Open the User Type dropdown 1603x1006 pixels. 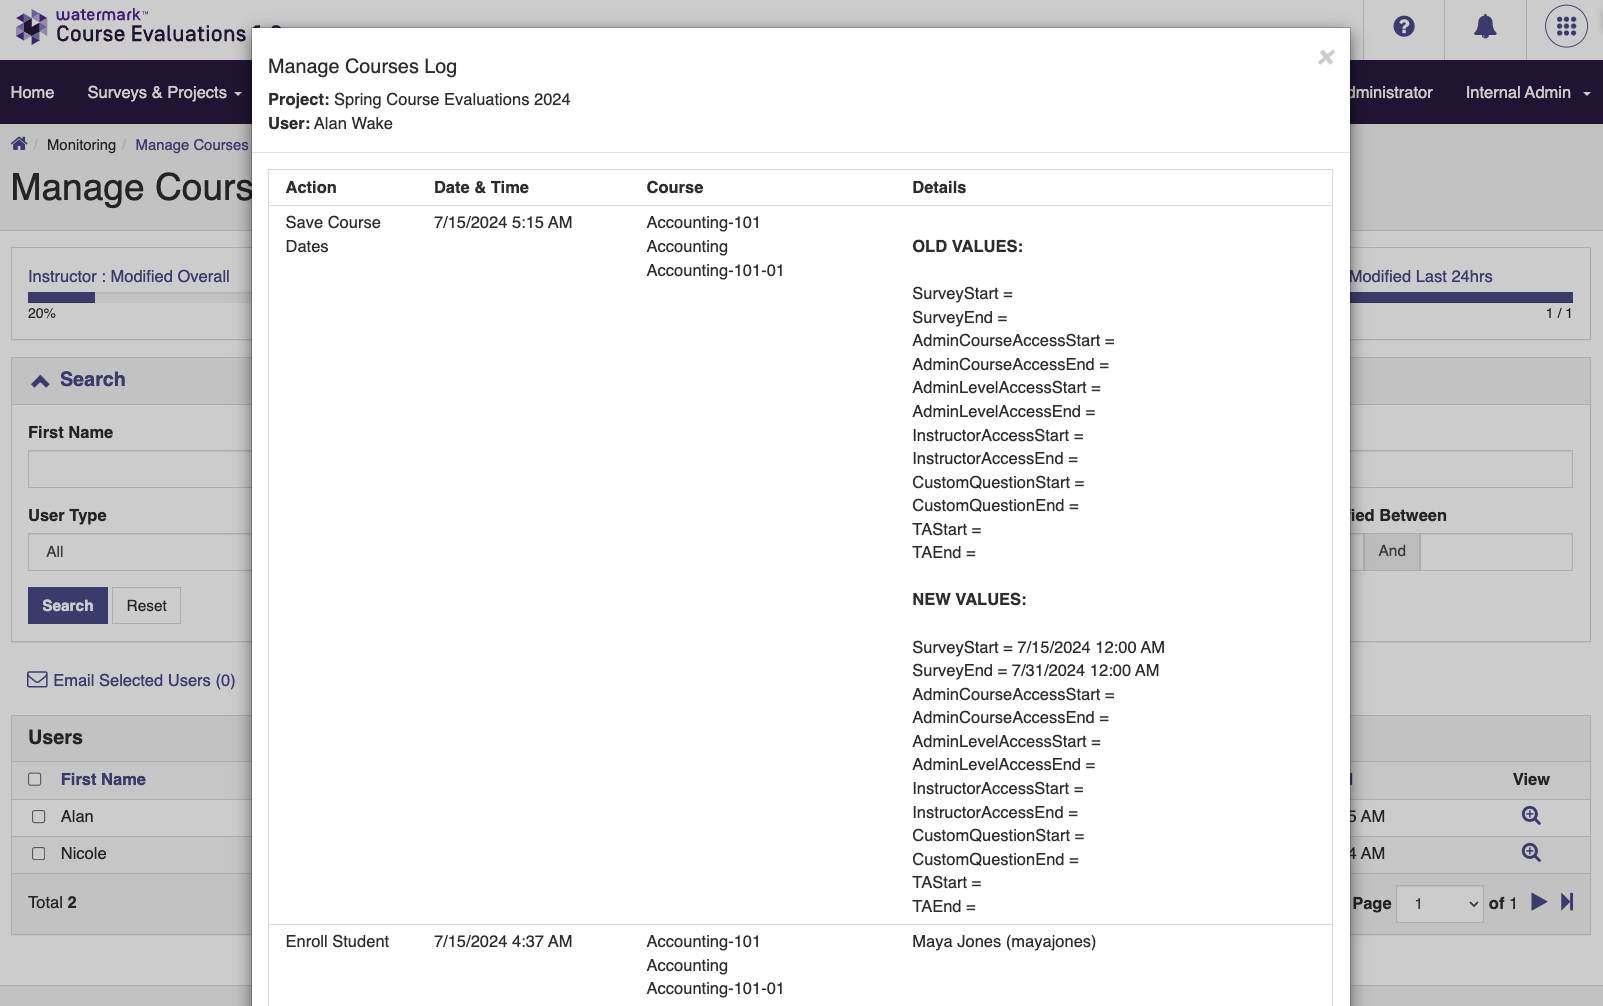pyautogui.click(x=140, y=552)
